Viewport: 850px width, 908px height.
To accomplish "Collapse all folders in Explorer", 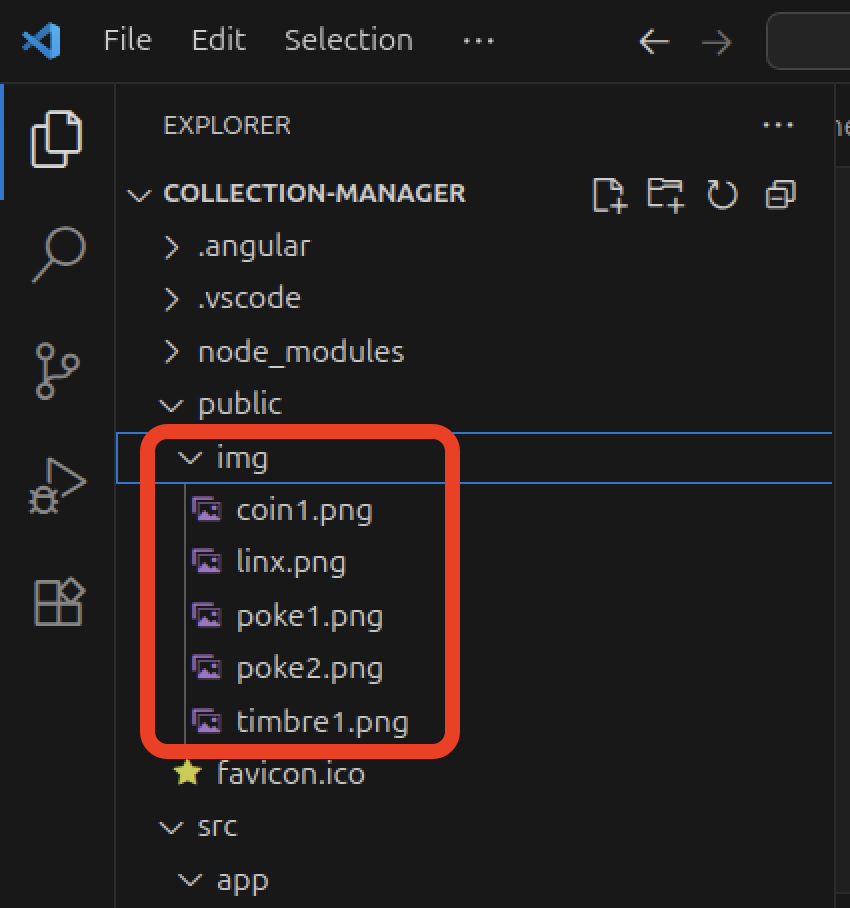I will point(779,194).
